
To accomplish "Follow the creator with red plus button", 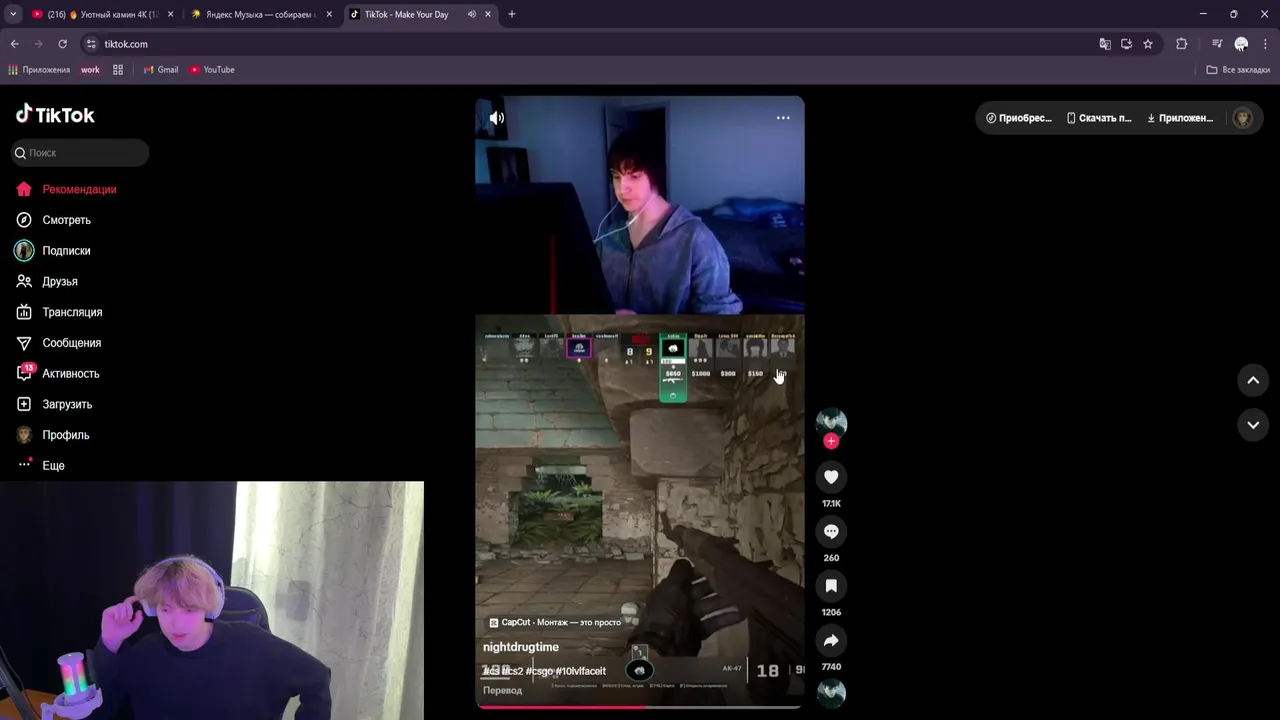I will tap(831, 441).
